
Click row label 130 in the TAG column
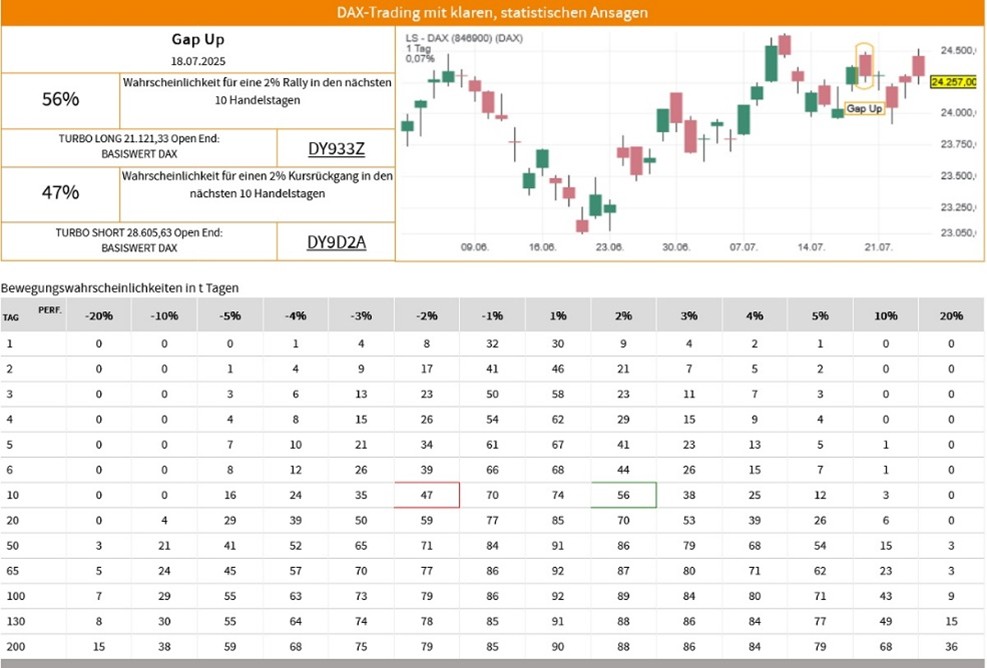coord(16,621)
